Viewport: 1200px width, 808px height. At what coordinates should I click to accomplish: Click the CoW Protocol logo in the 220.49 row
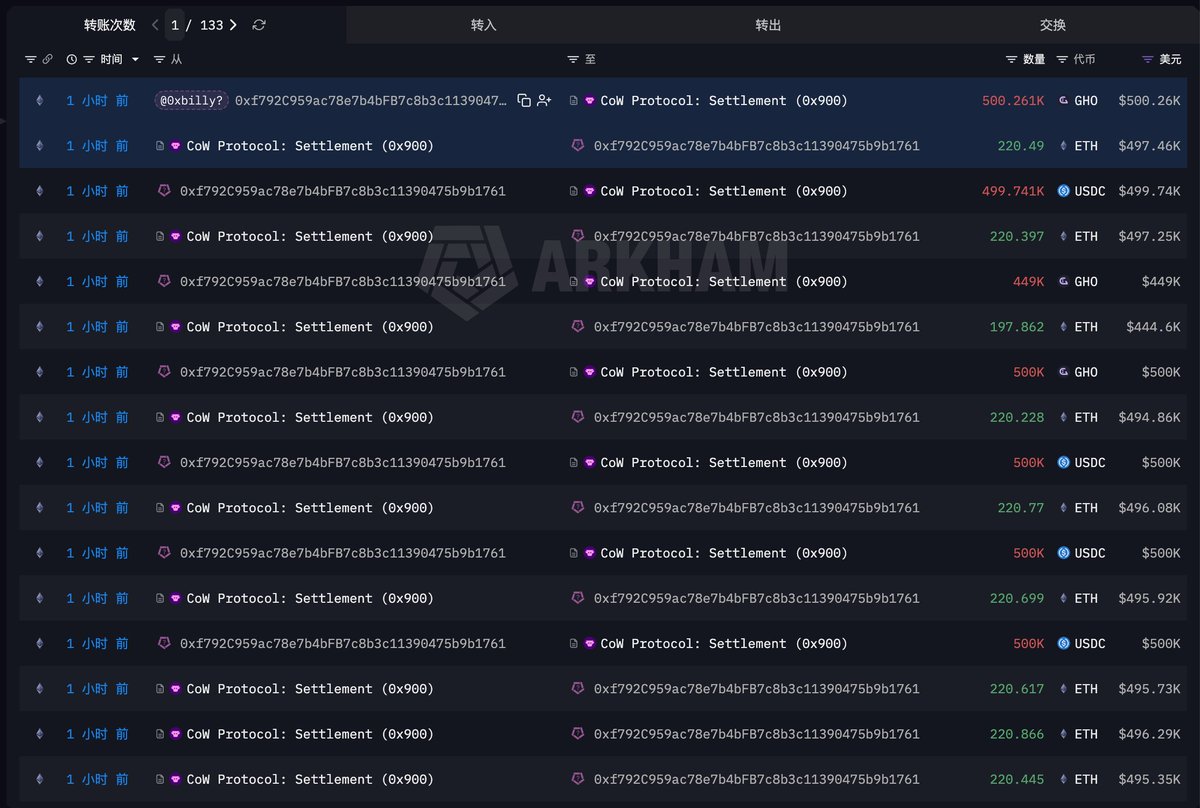click(x=176, y=146)
